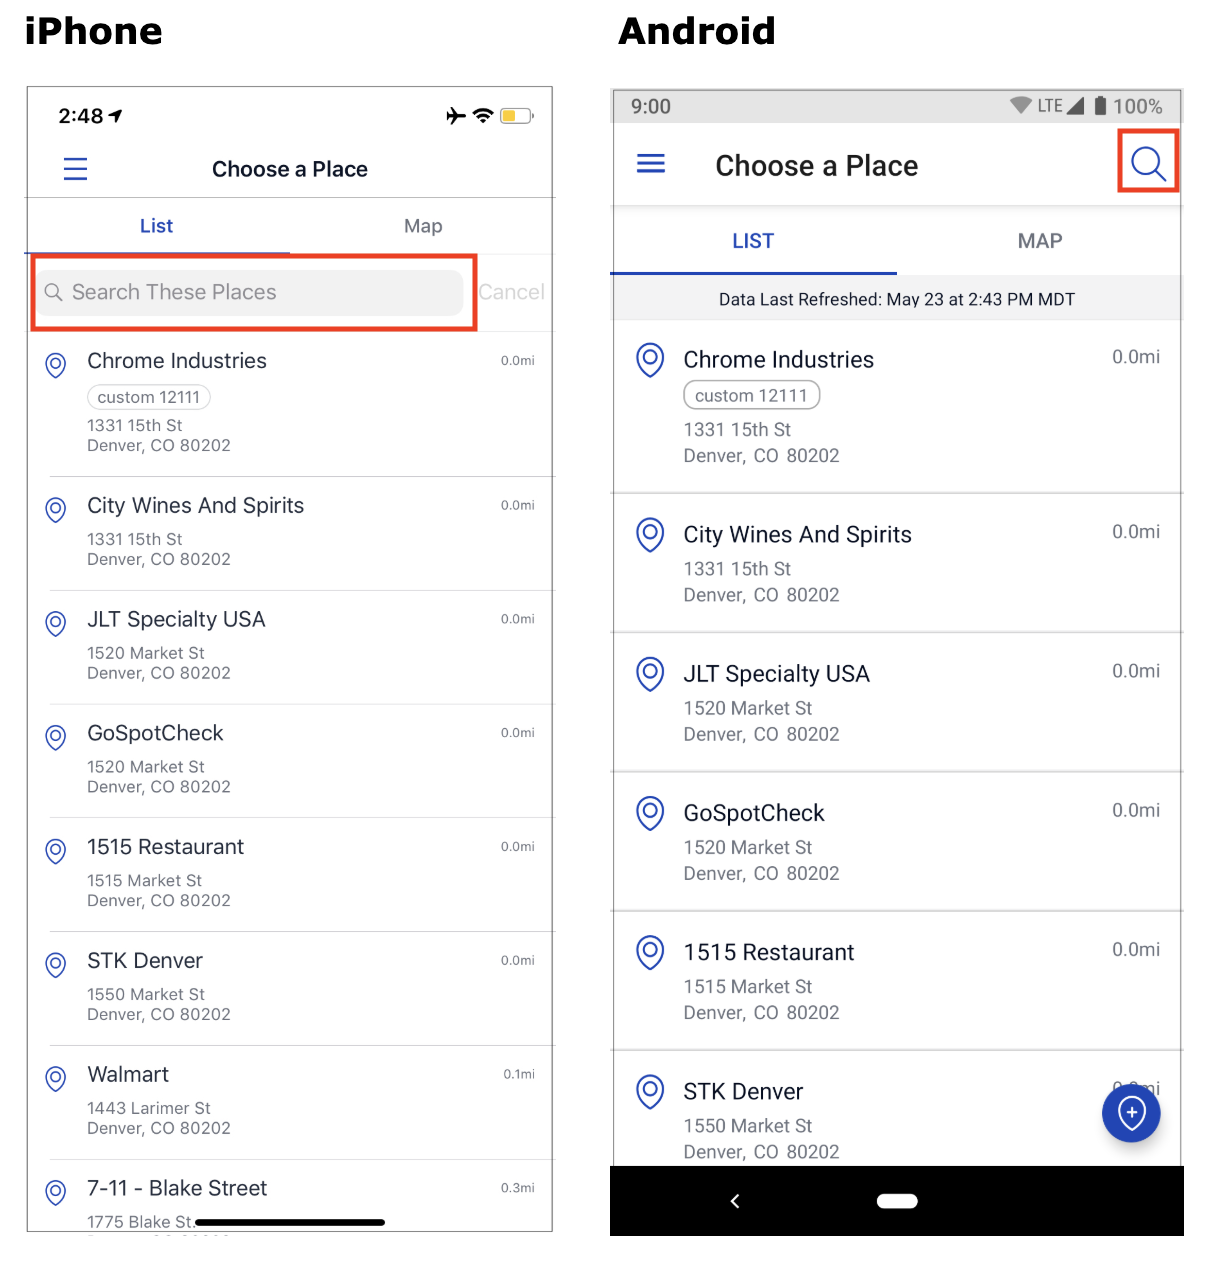The width and height of the screenshot is (1208, 1264).
Task: Tap Cancel next to search bar
Action: pyautogui.click(x=511, y=292)
